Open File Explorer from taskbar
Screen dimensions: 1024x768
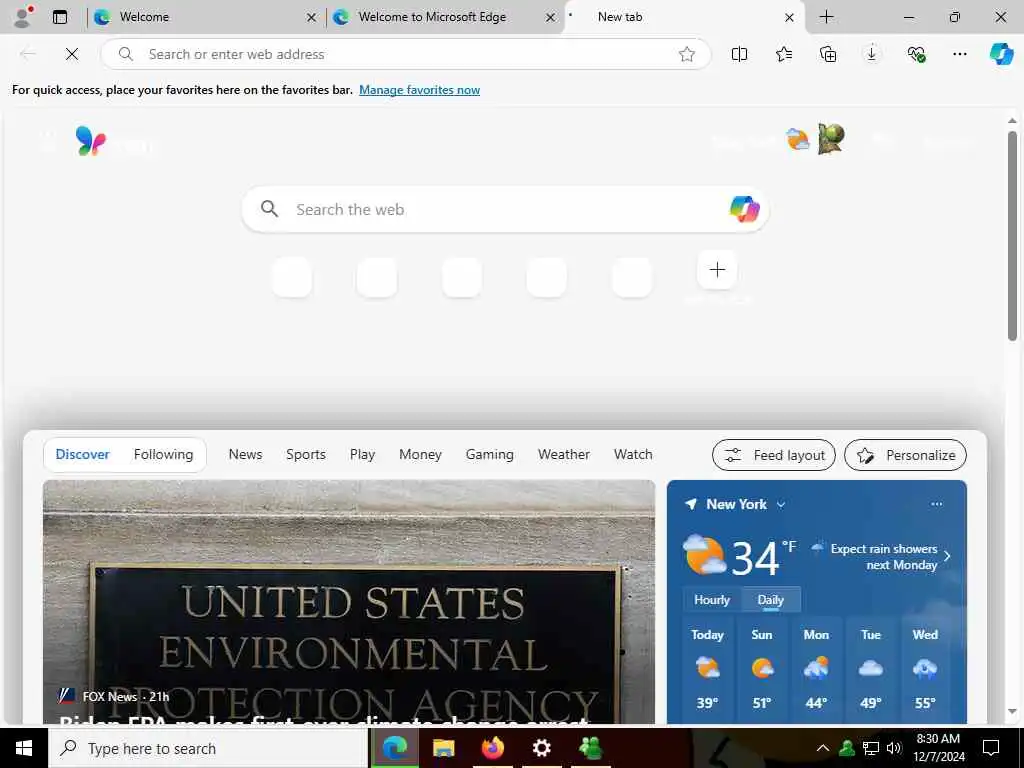click(443, 748)
